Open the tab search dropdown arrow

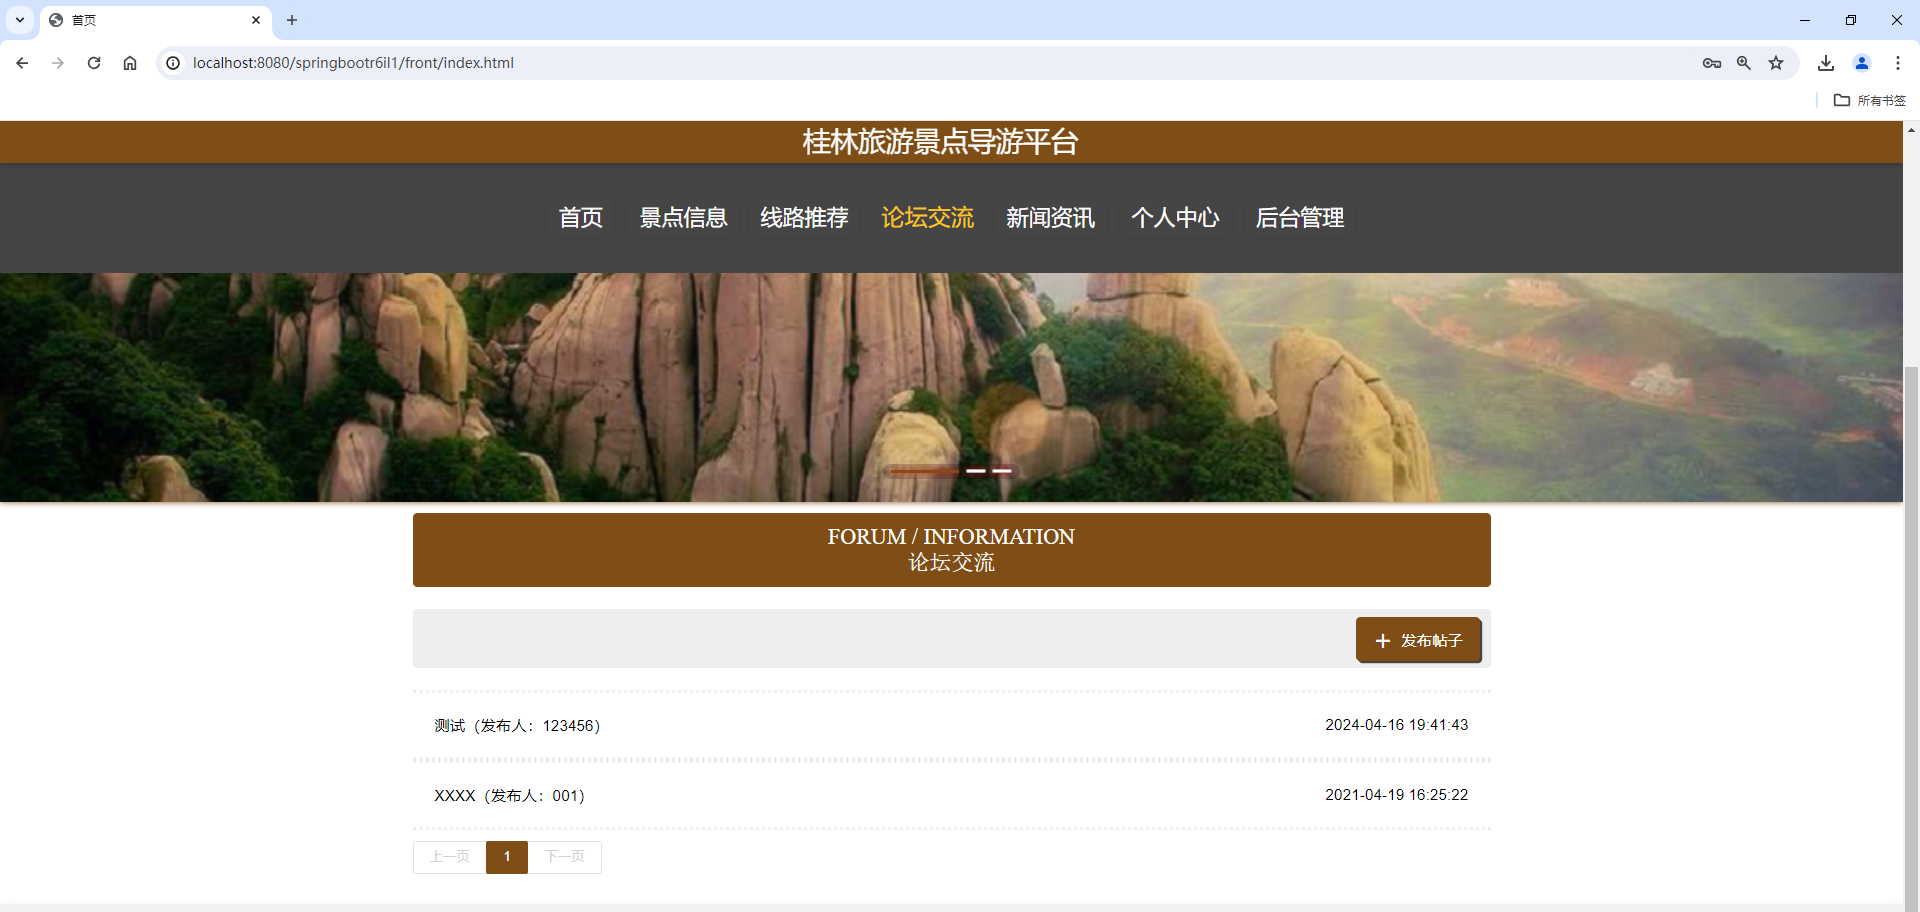point(19,20)
